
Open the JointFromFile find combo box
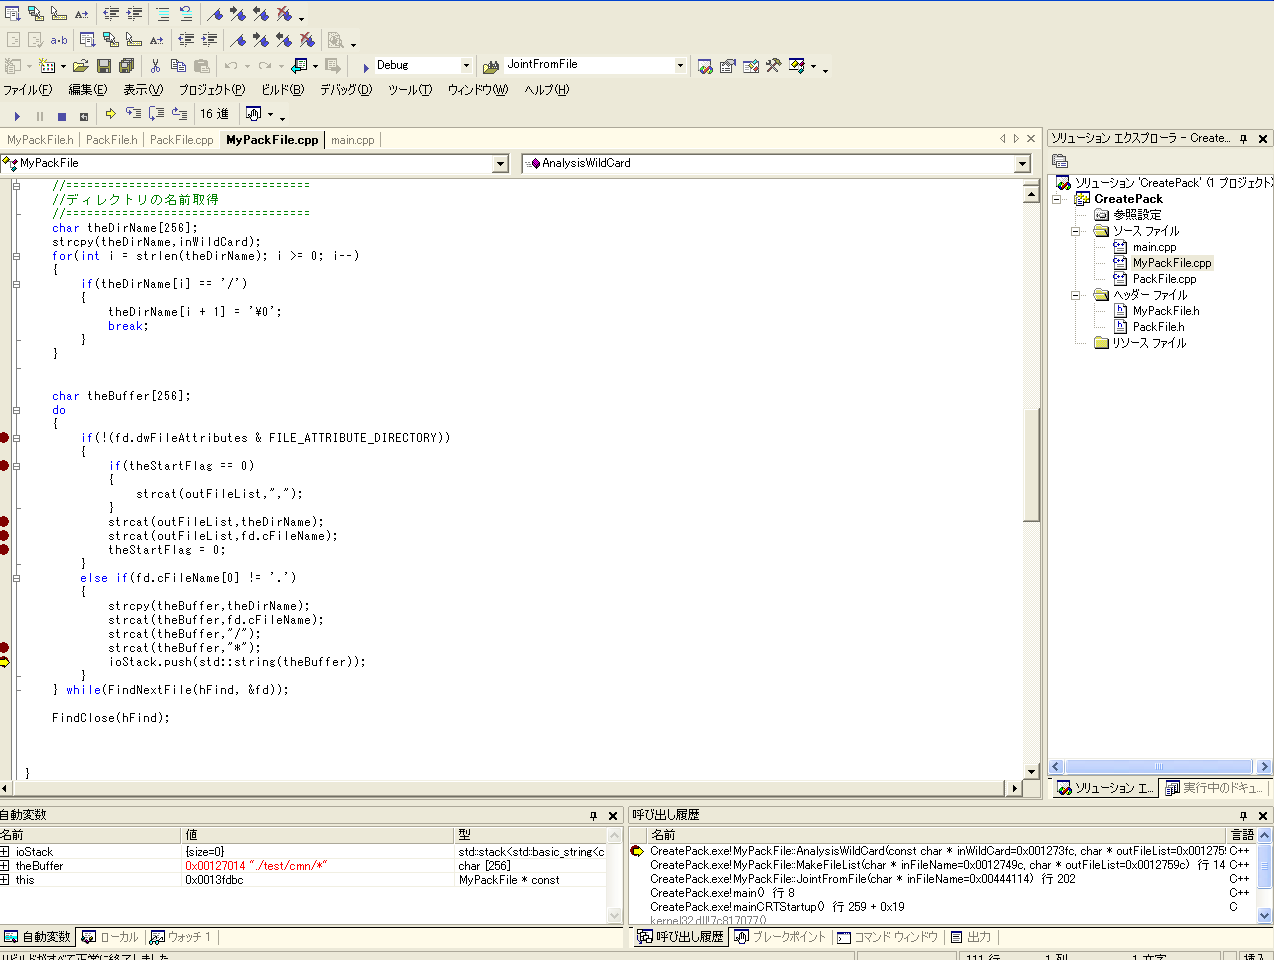coord(680,66)
